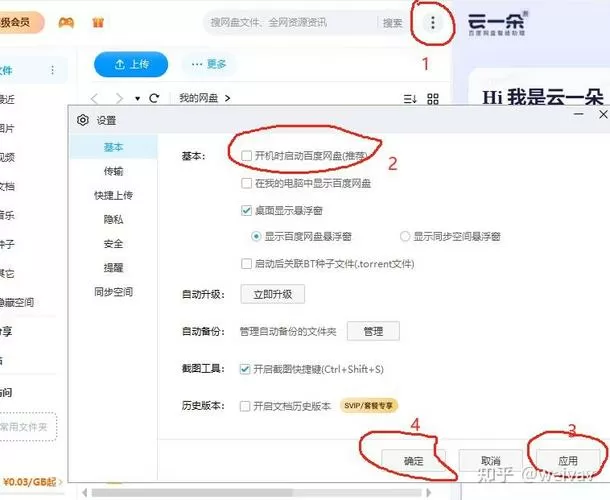Click the horizontal scrollbar right arrow
Viewport: 610px width, 500px height.
coord(428,493)
